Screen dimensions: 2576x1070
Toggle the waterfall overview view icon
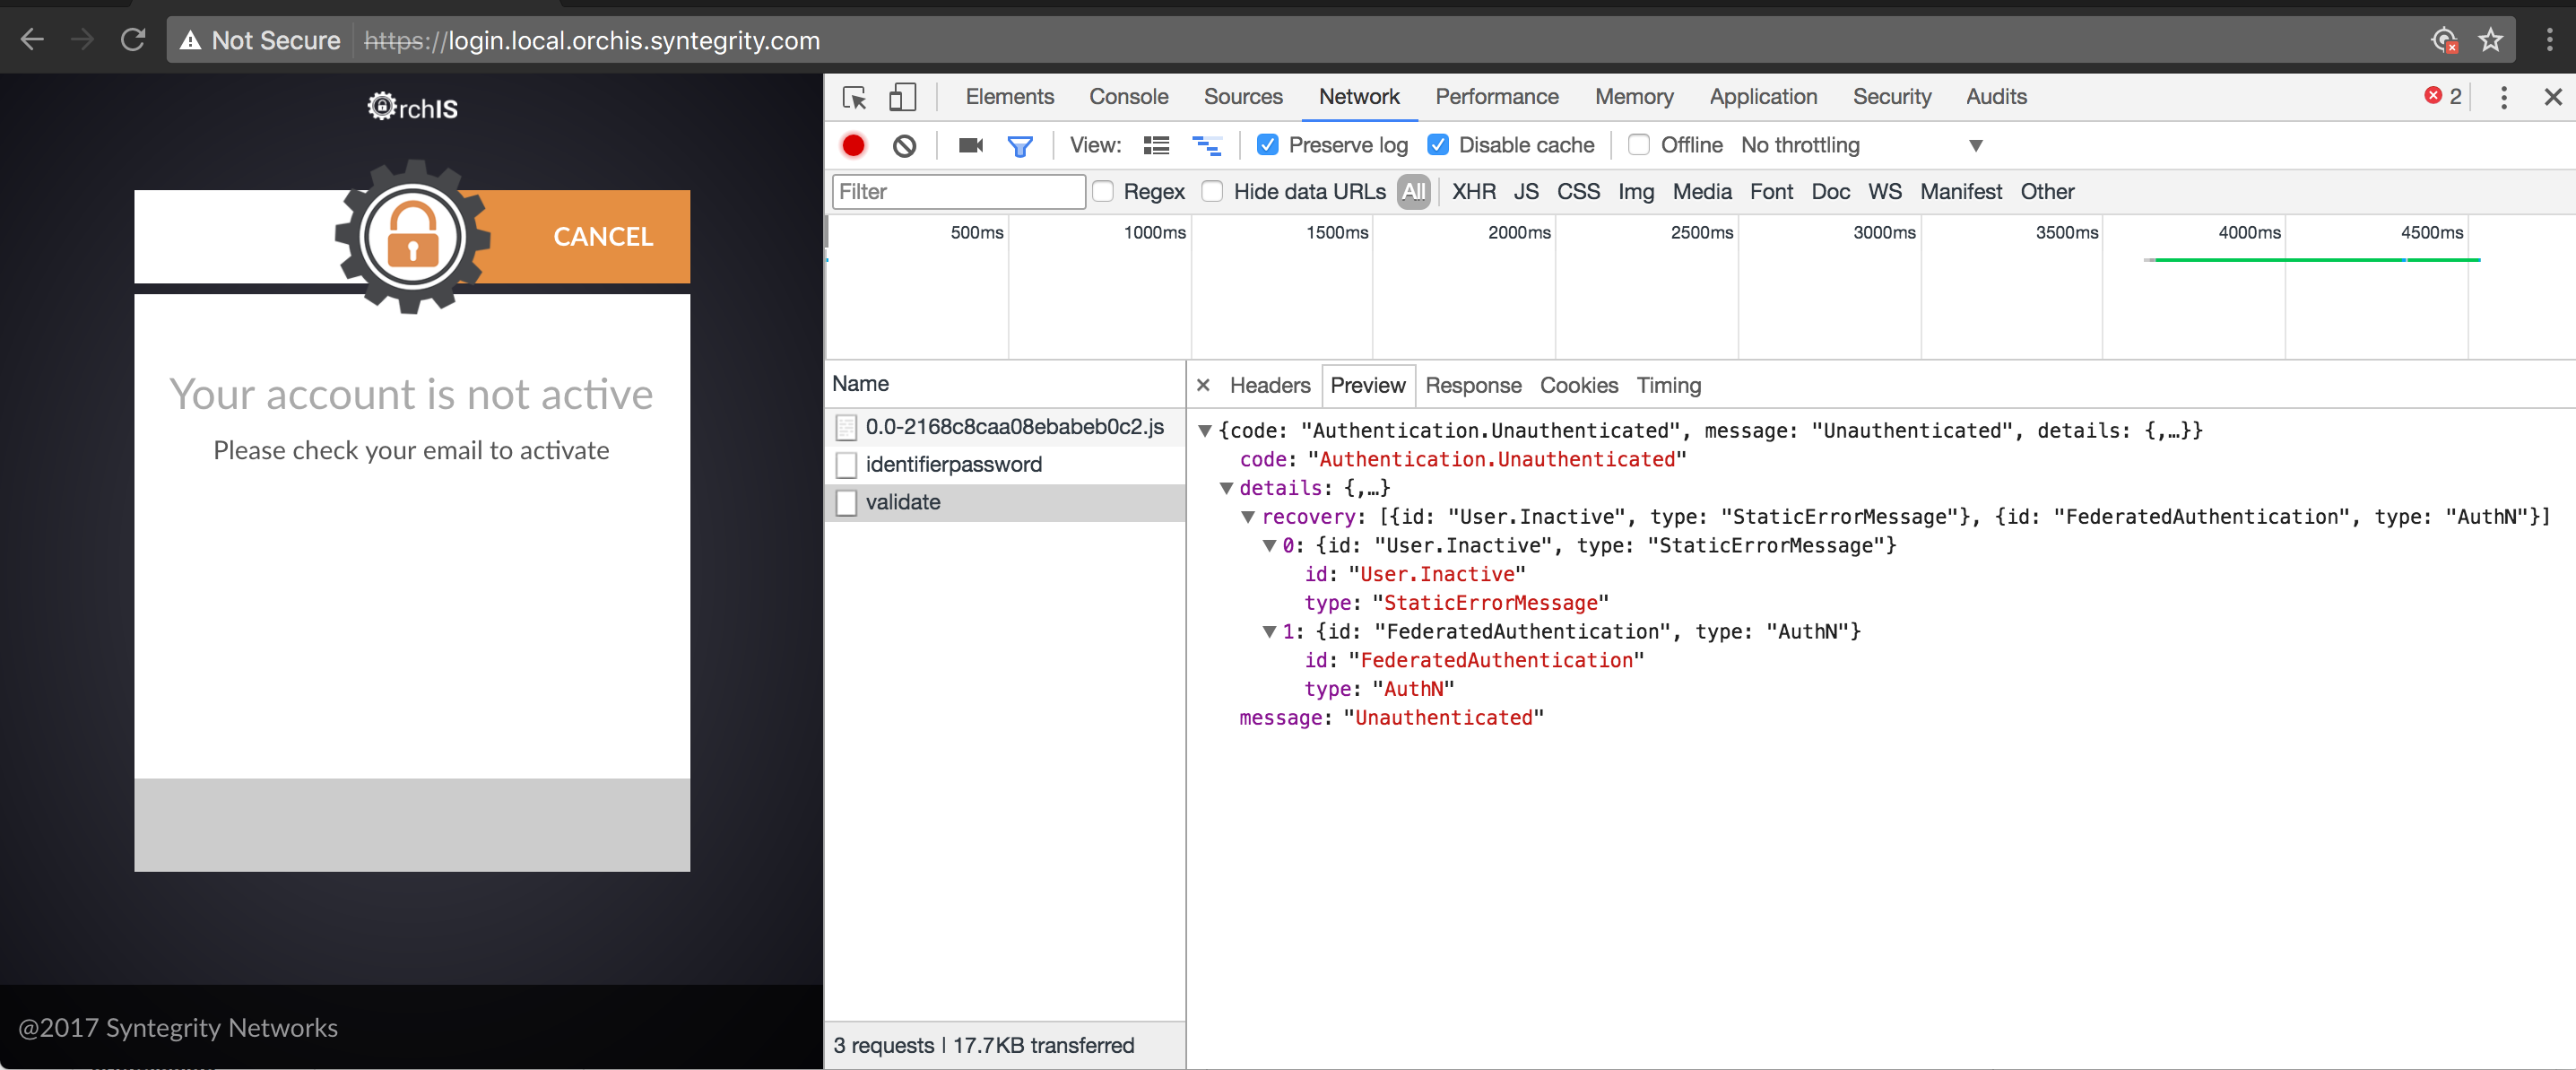tap(1206, 146)
